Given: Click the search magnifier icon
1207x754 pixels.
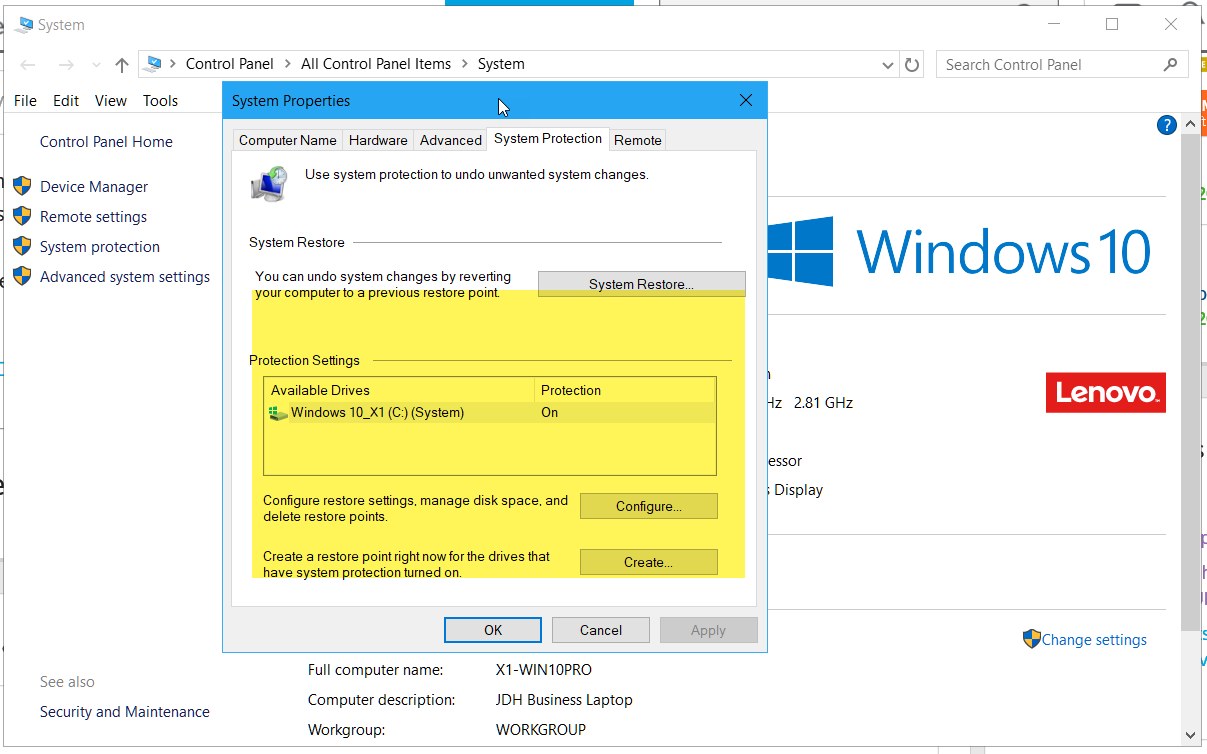Looking at the screenshot, I should click(1170, 65).
